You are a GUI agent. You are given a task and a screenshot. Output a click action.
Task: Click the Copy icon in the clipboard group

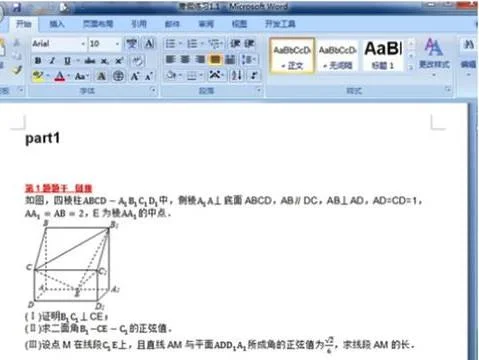coord(16,56)
